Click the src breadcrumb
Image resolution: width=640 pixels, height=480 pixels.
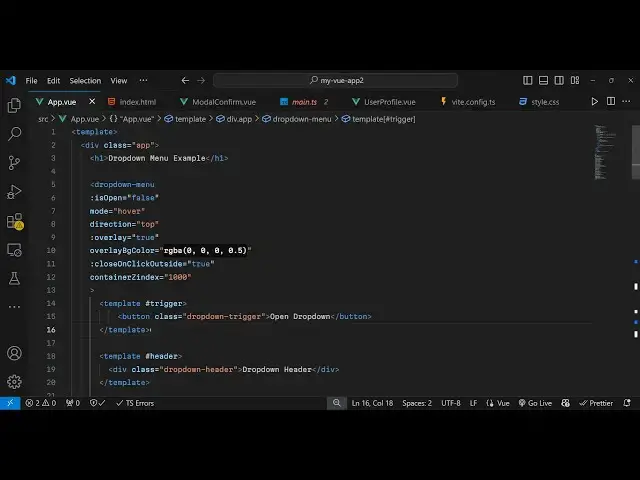[43, 119]
